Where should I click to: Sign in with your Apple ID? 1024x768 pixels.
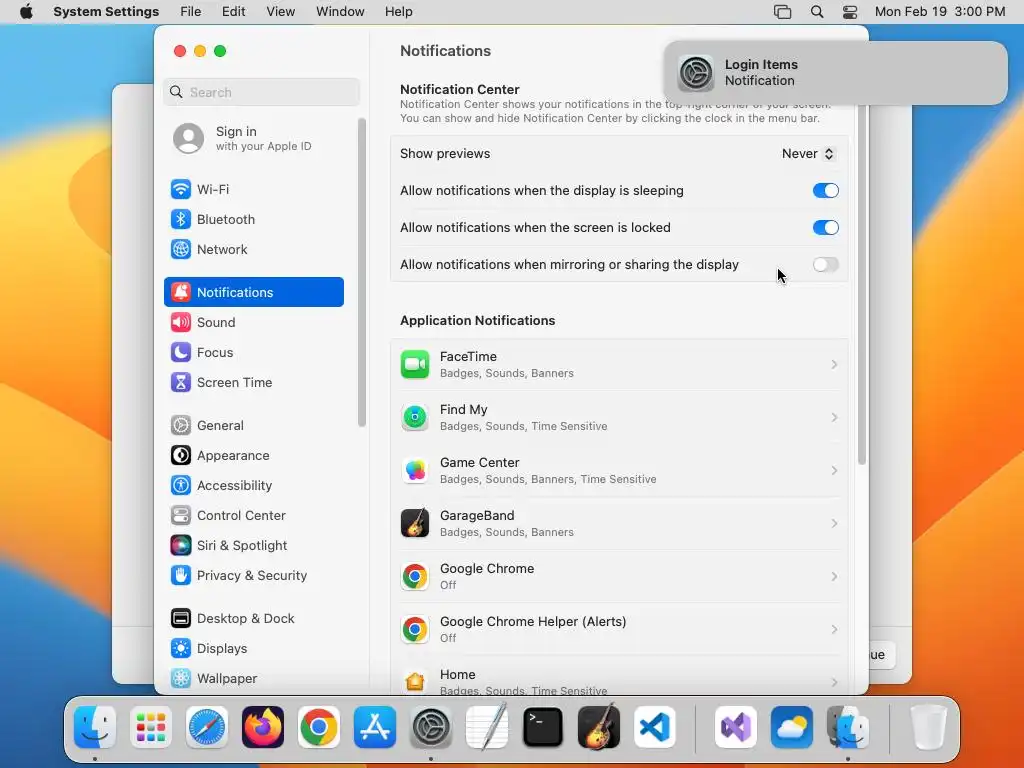tap(253, 138)
